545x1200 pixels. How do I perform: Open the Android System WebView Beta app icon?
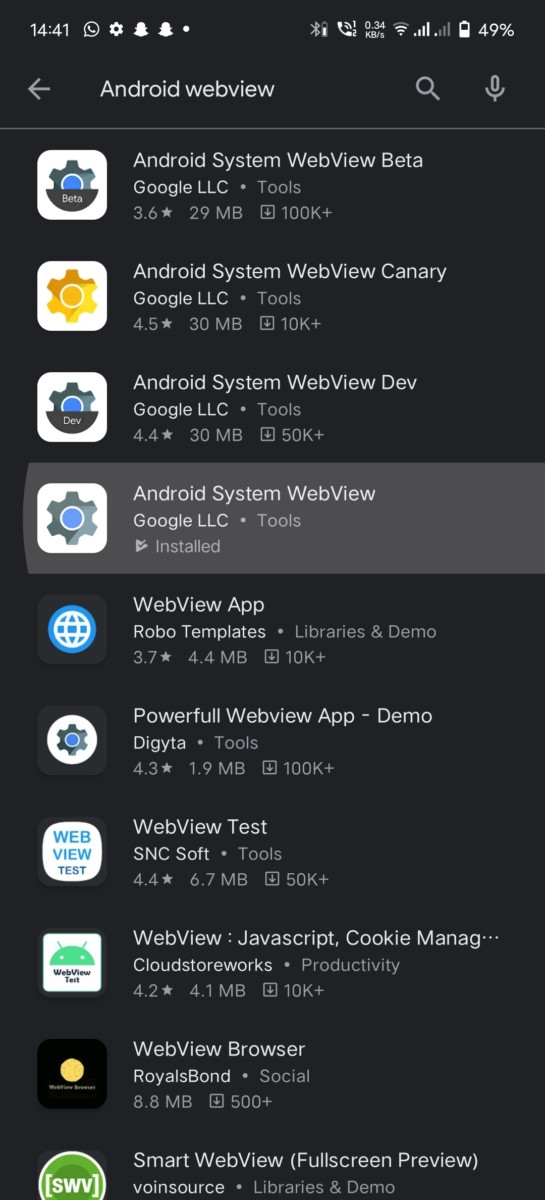pos(72,185)
